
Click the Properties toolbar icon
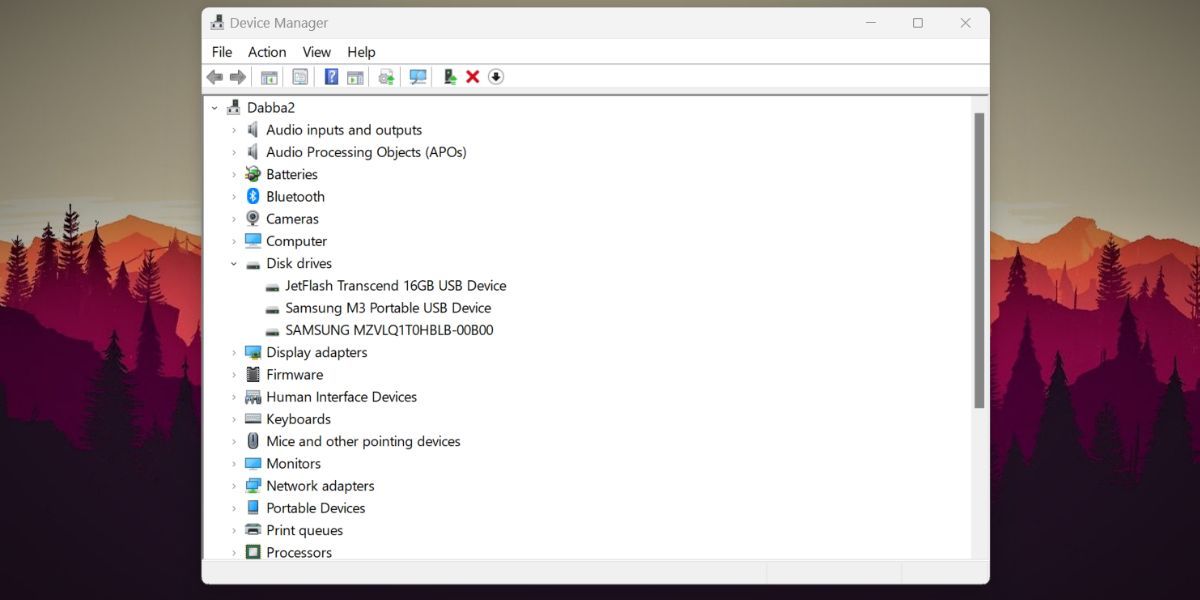click(301, 77)
